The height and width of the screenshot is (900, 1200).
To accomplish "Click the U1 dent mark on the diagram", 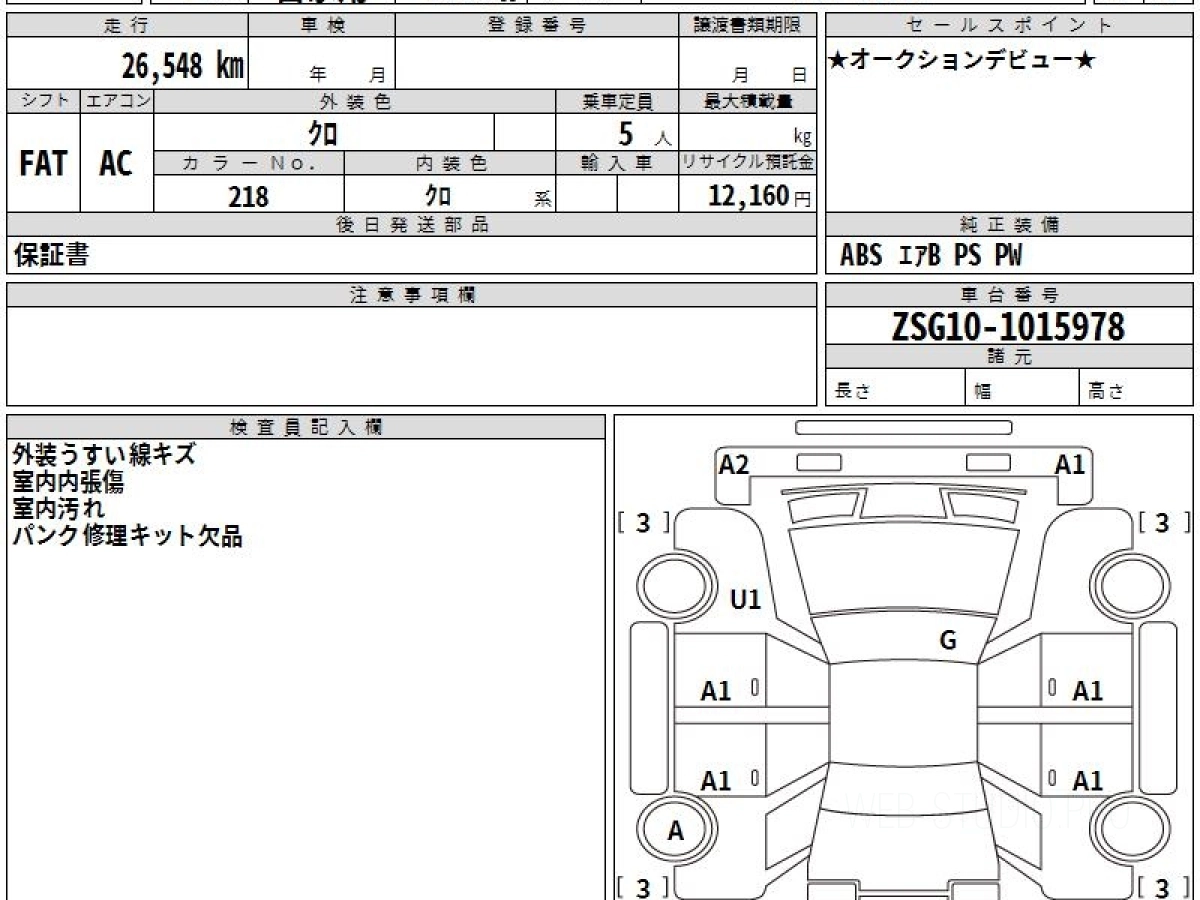I will (x=746, y=600).
